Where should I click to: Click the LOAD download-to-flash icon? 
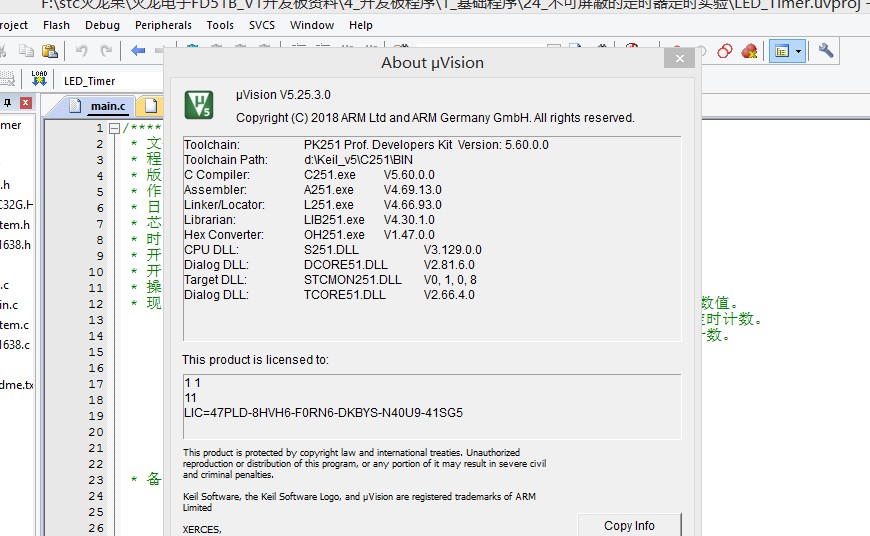click(x=39, y=78)
